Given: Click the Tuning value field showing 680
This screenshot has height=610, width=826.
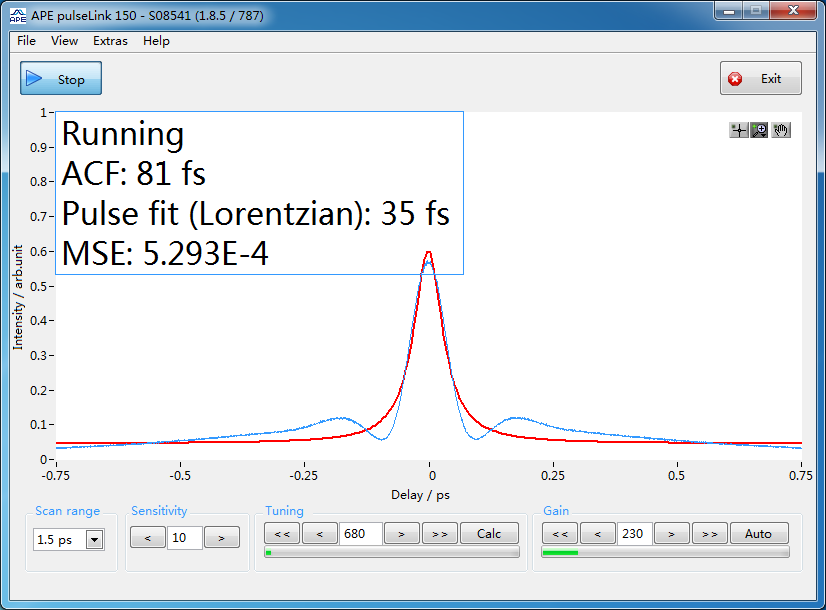Looking at the screenshot, I should coord(361,534).
